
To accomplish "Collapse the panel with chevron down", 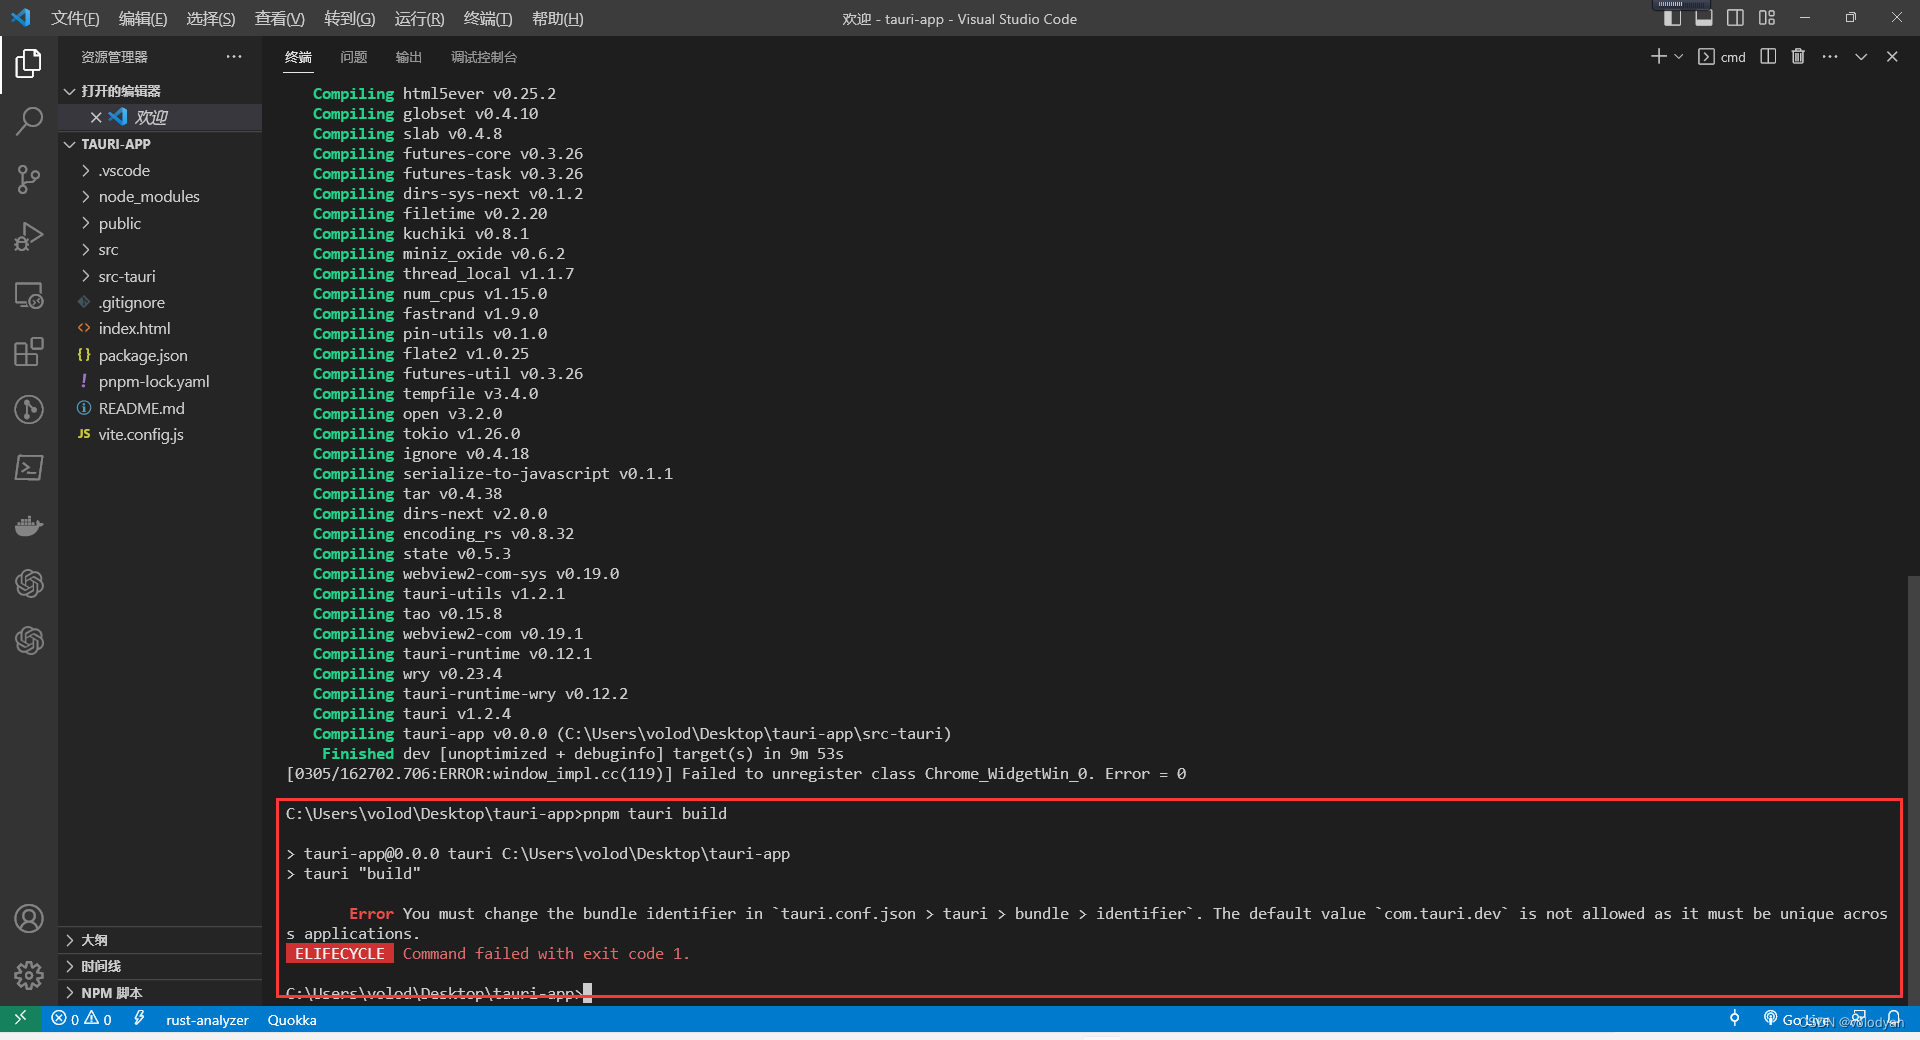I will (x=1861, y=57).
